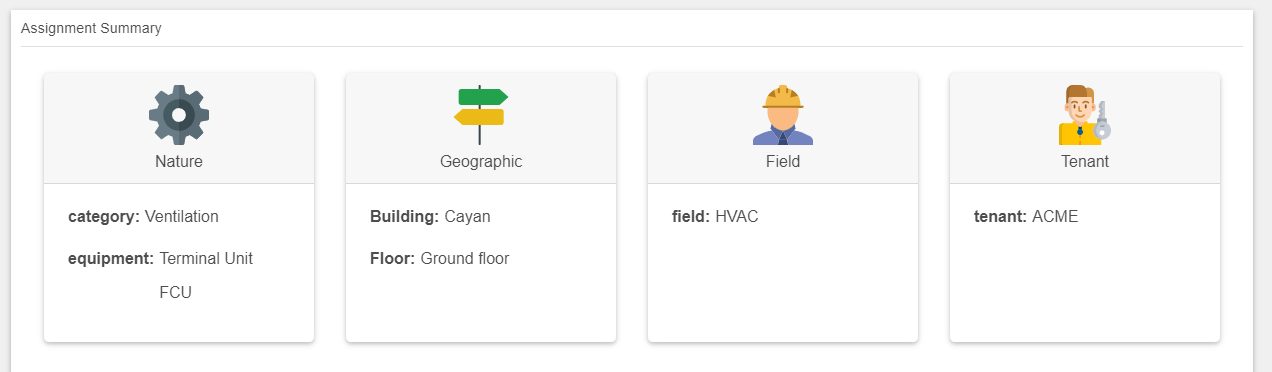Click the bold equipment label
This screenshot has width=1272, height=372.
pyautogui.click(x=111, y=258)
